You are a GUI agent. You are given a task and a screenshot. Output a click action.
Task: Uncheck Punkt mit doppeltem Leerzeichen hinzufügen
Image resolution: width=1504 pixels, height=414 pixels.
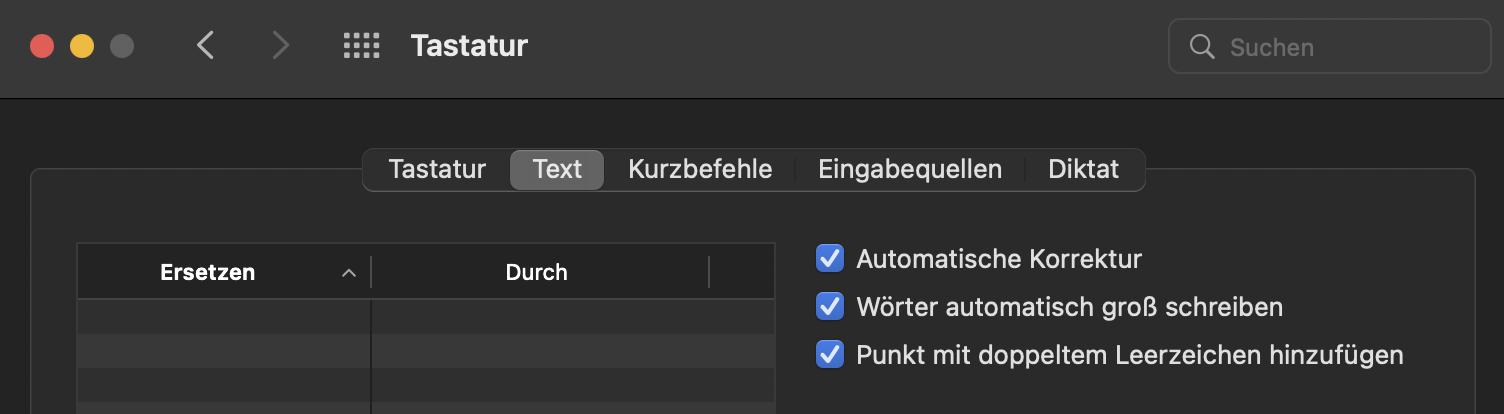click(830, 354)
